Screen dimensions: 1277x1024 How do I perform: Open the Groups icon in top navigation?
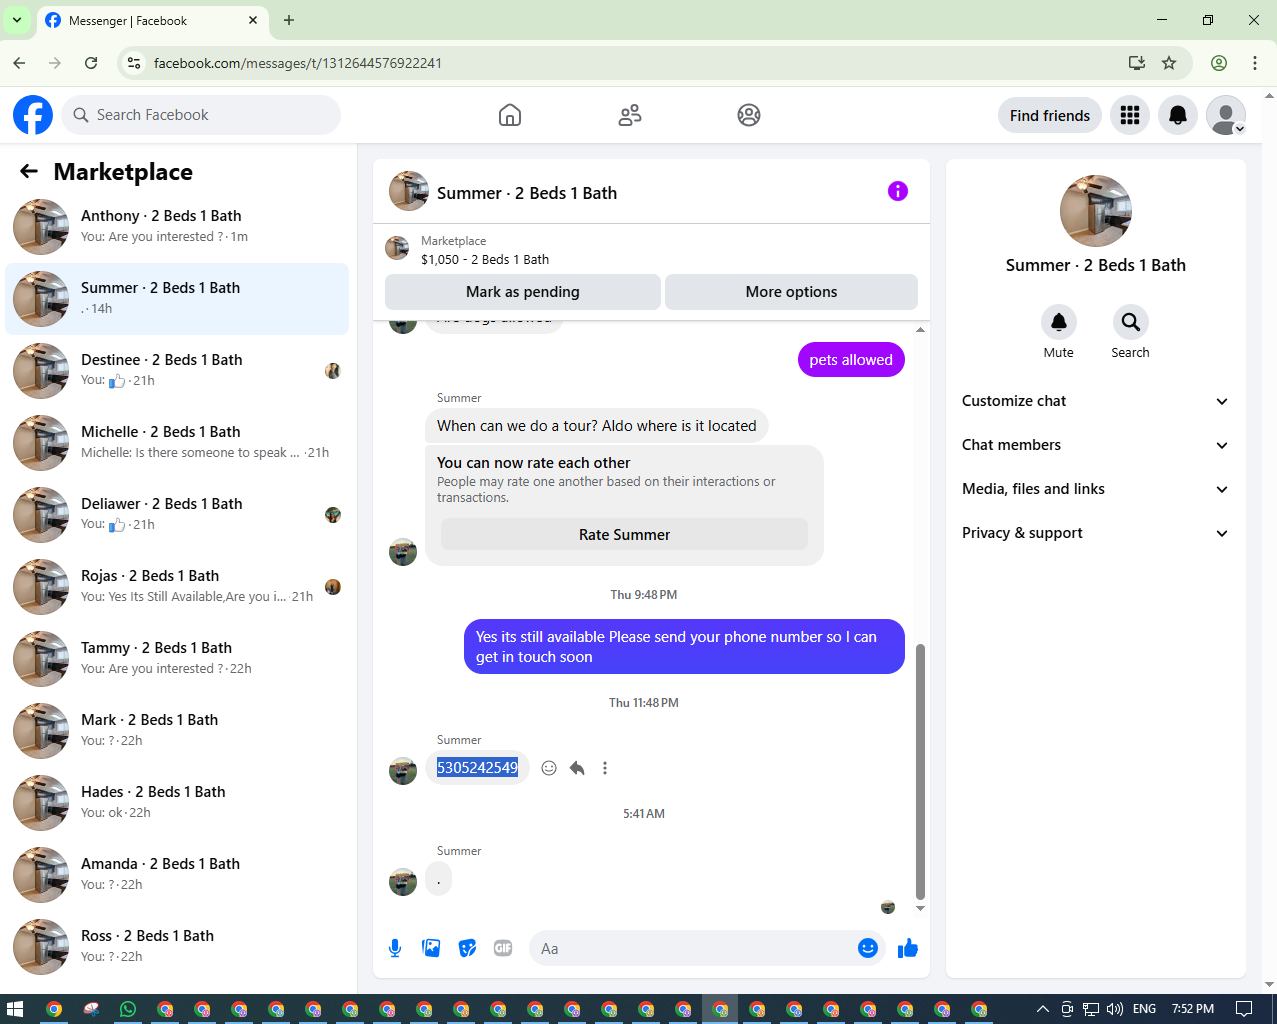(749, 115)
